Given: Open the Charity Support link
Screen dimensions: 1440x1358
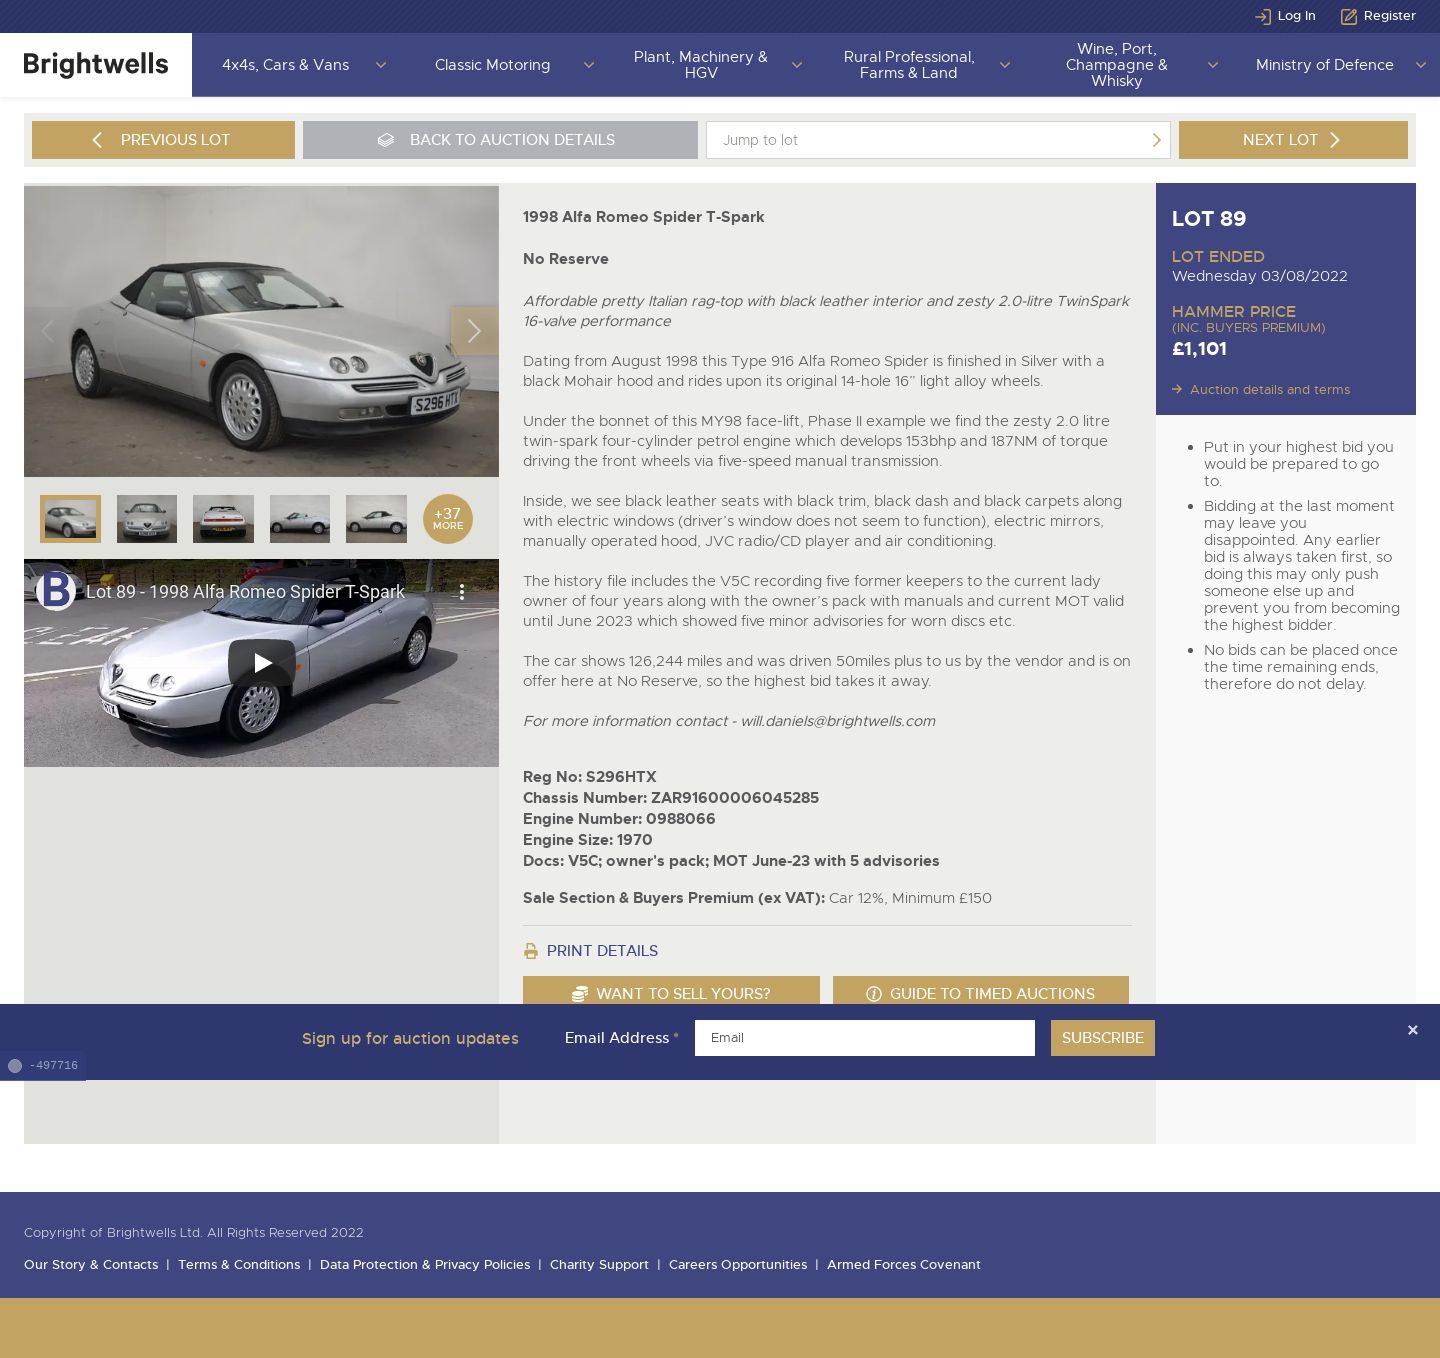Looking at the screenshot, I should tap(599, 1265).
